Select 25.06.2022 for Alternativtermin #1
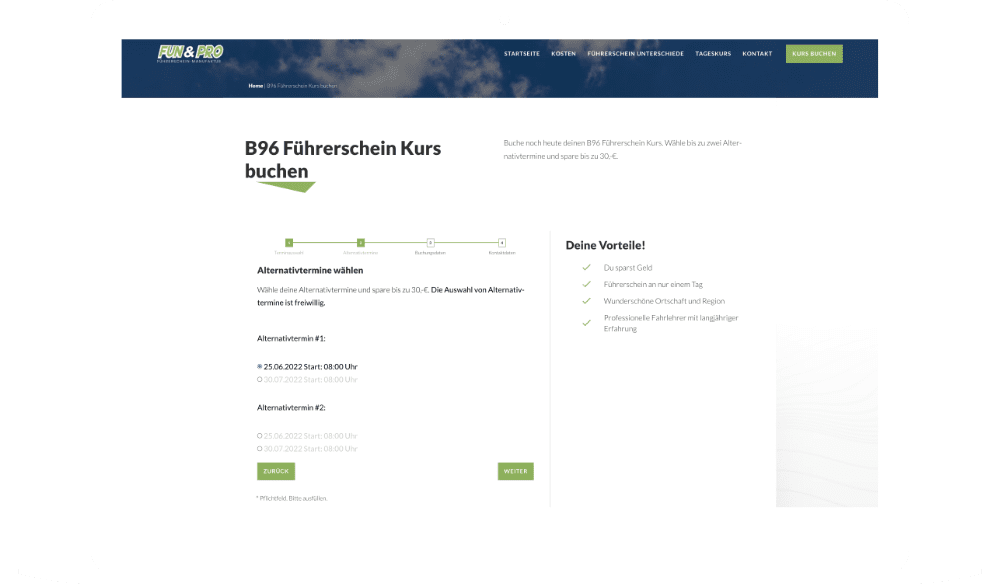The height and width of the screenshot is (586, 1000). pos(260,367)
